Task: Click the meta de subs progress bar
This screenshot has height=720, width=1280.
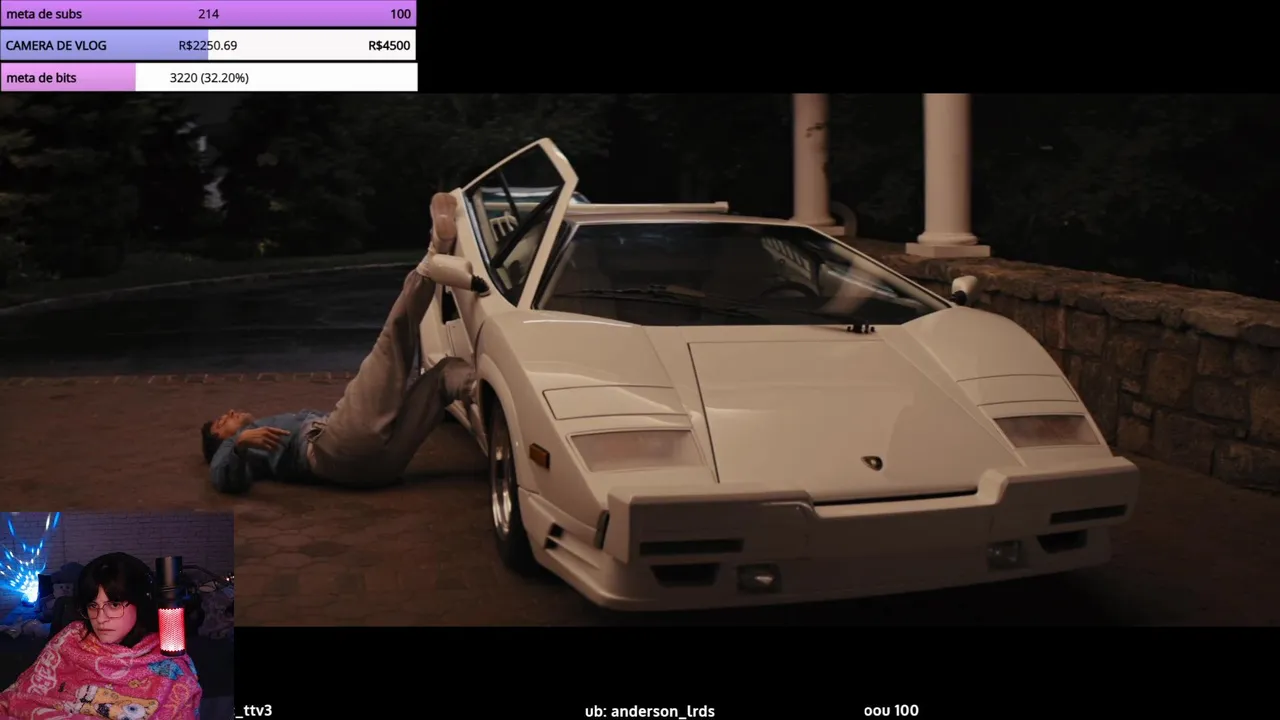Action: tap(208, 14)
